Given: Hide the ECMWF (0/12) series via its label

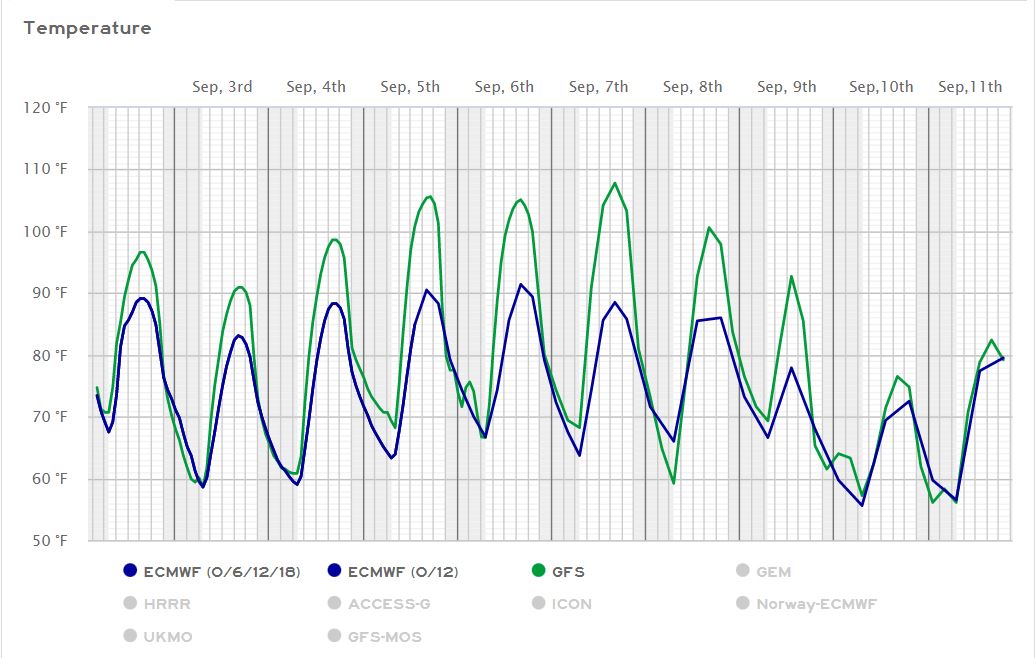Looking at the screenshot, I should (x=403, y=572).
